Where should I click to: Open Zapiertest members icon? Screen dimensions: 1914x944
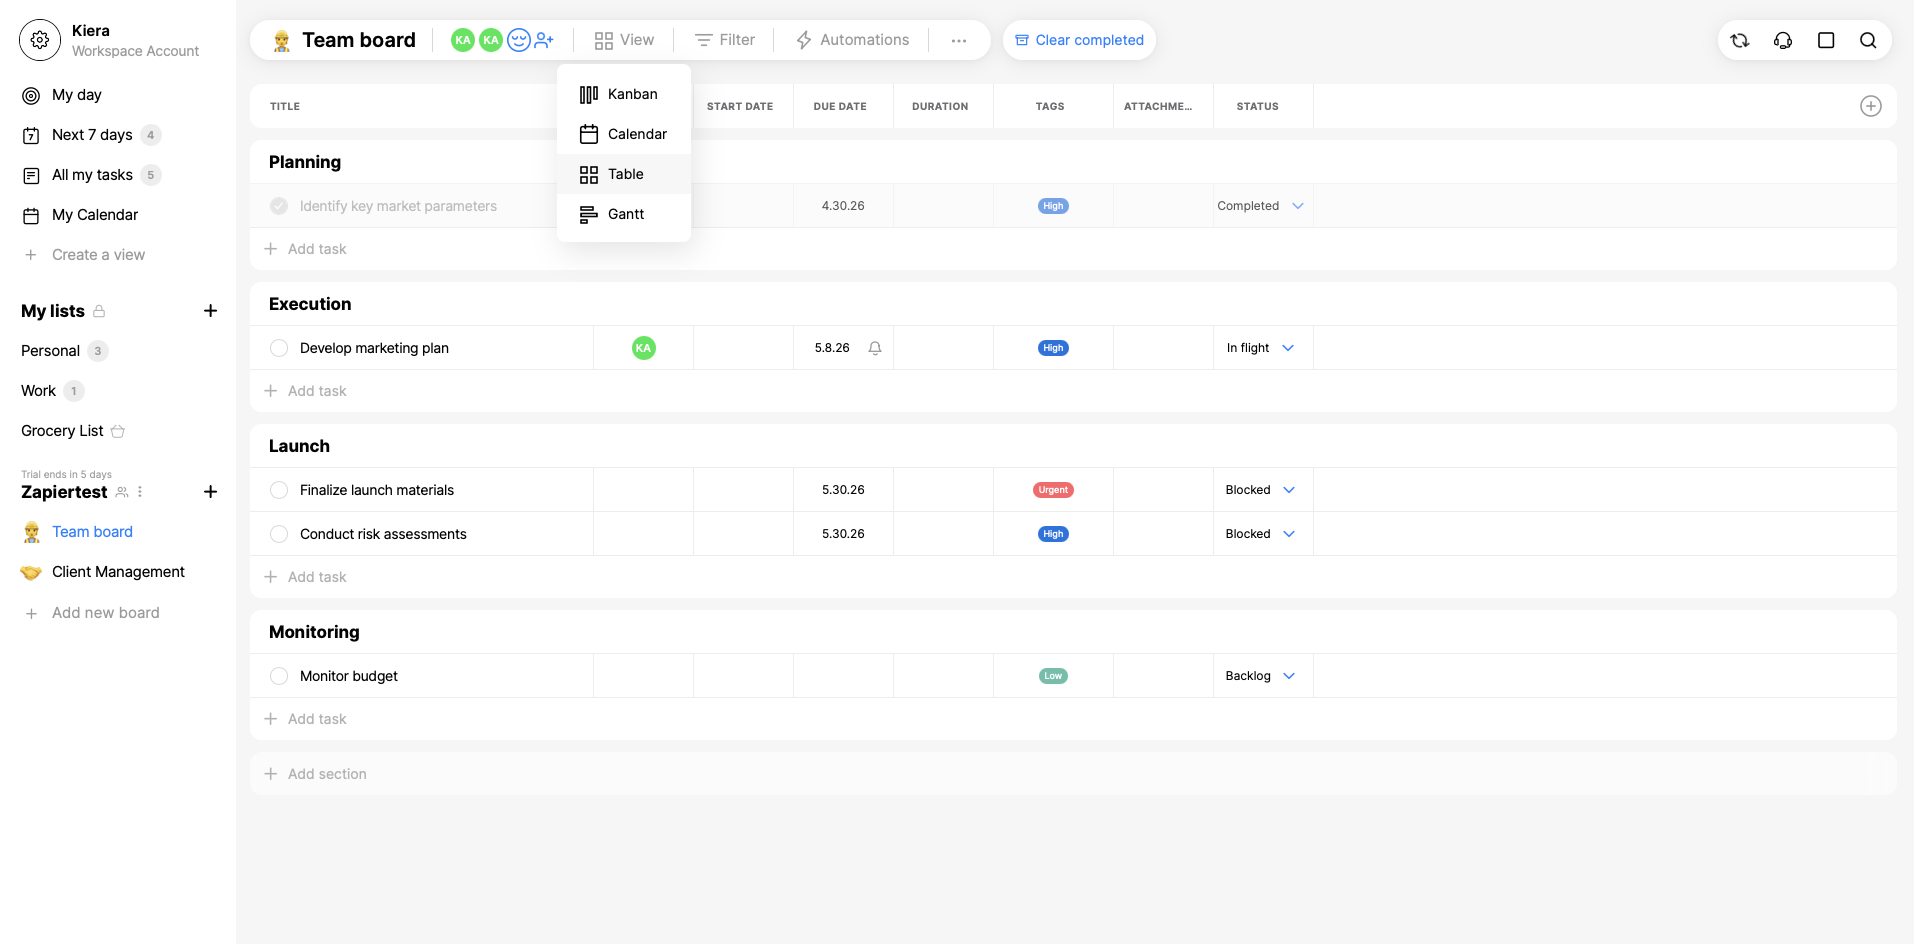pos(122,492)
